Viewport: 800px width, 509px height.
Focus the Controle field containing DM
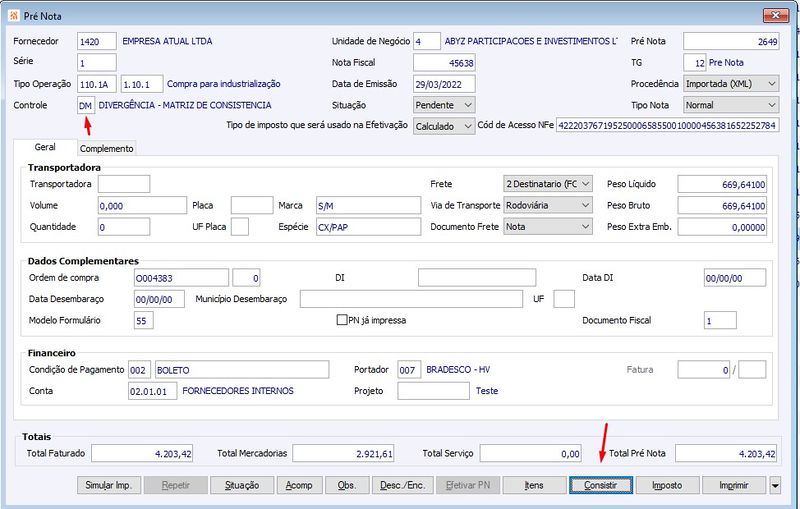(86, 105)
